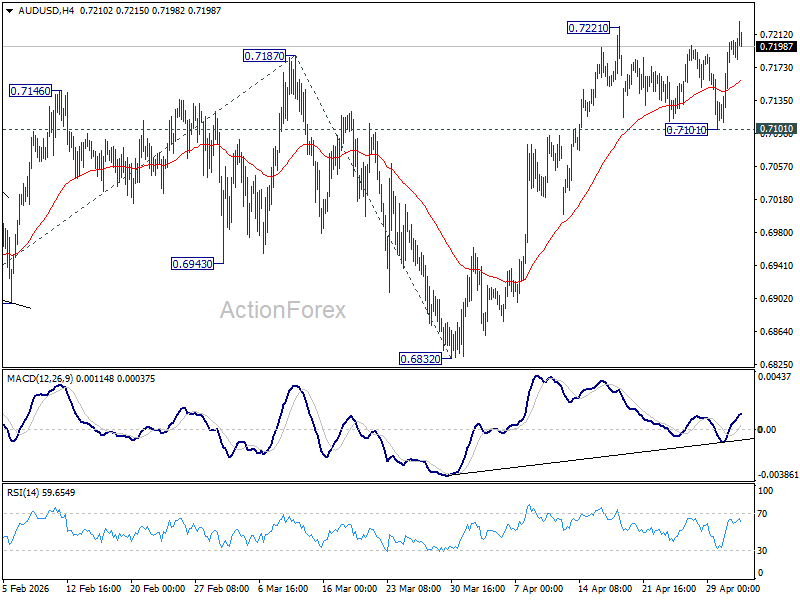Click the 12 Feb 16:00 date label

click(94, 589)
